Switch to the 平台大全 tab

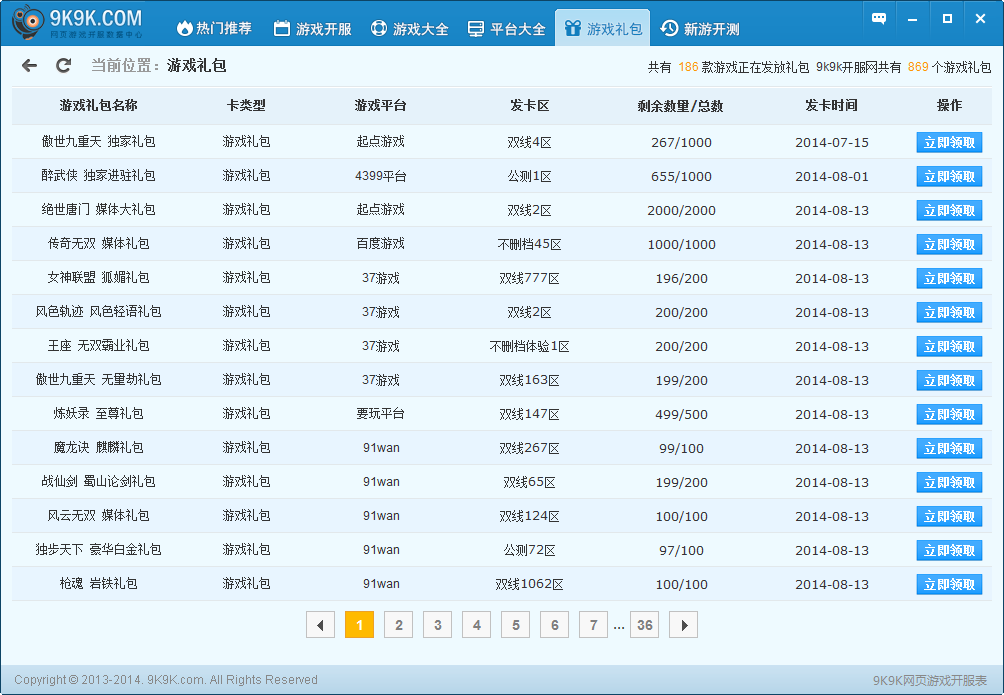click(x=506, y=28)
